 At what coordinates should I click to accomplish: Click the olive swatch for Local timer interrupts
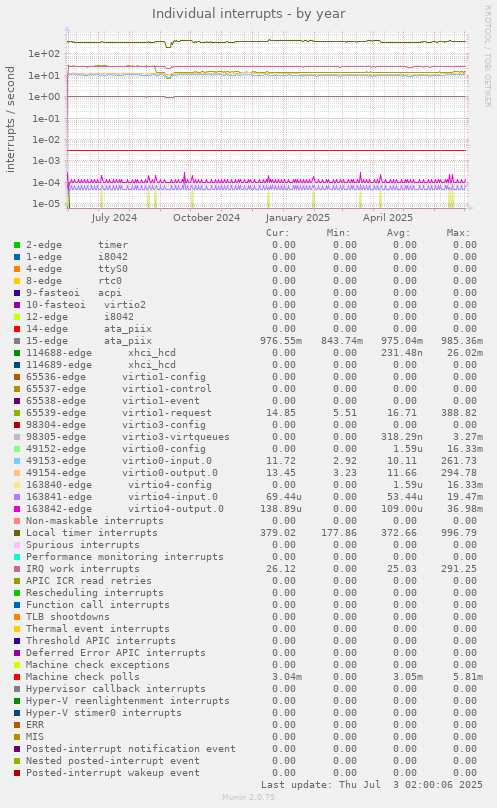[x=17, y=533]
